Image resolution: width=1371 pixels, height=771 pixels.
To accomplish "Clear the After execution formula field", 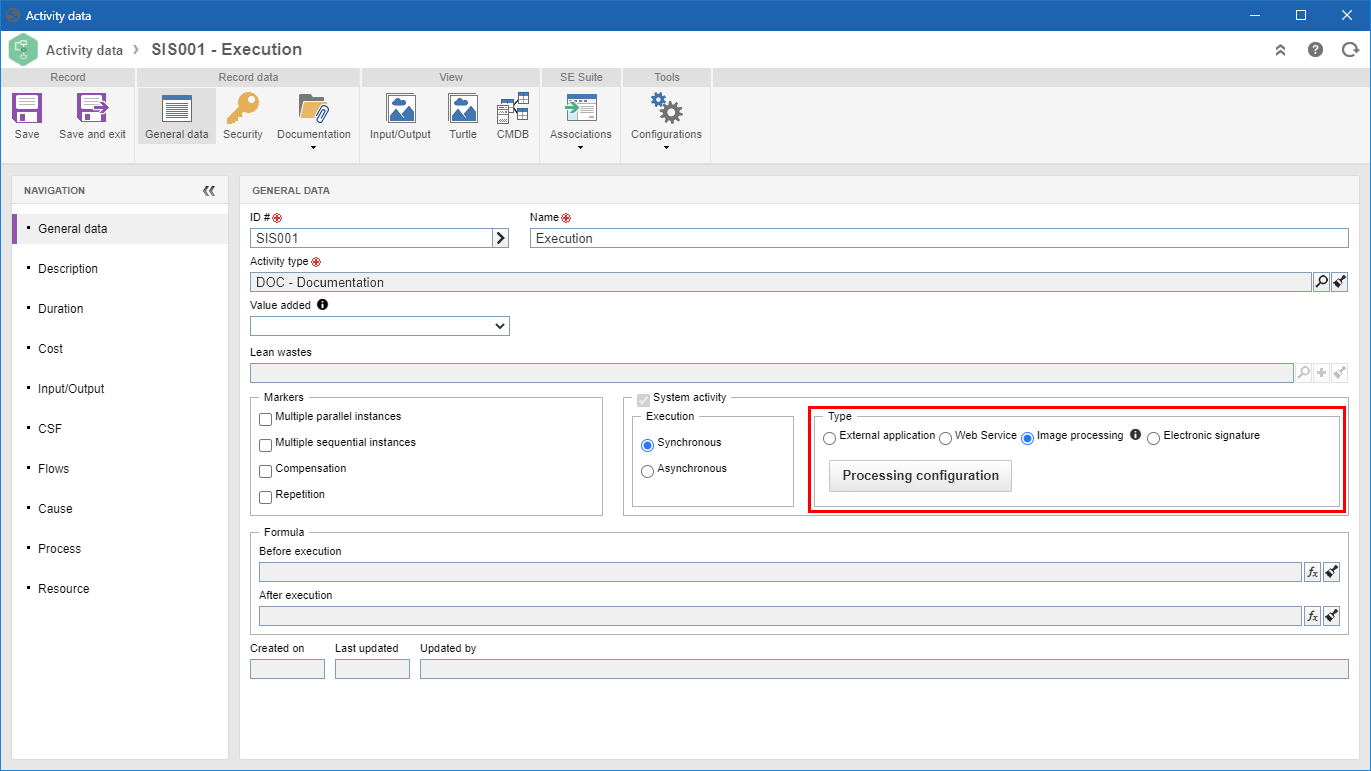I will tap(1331, 616).
